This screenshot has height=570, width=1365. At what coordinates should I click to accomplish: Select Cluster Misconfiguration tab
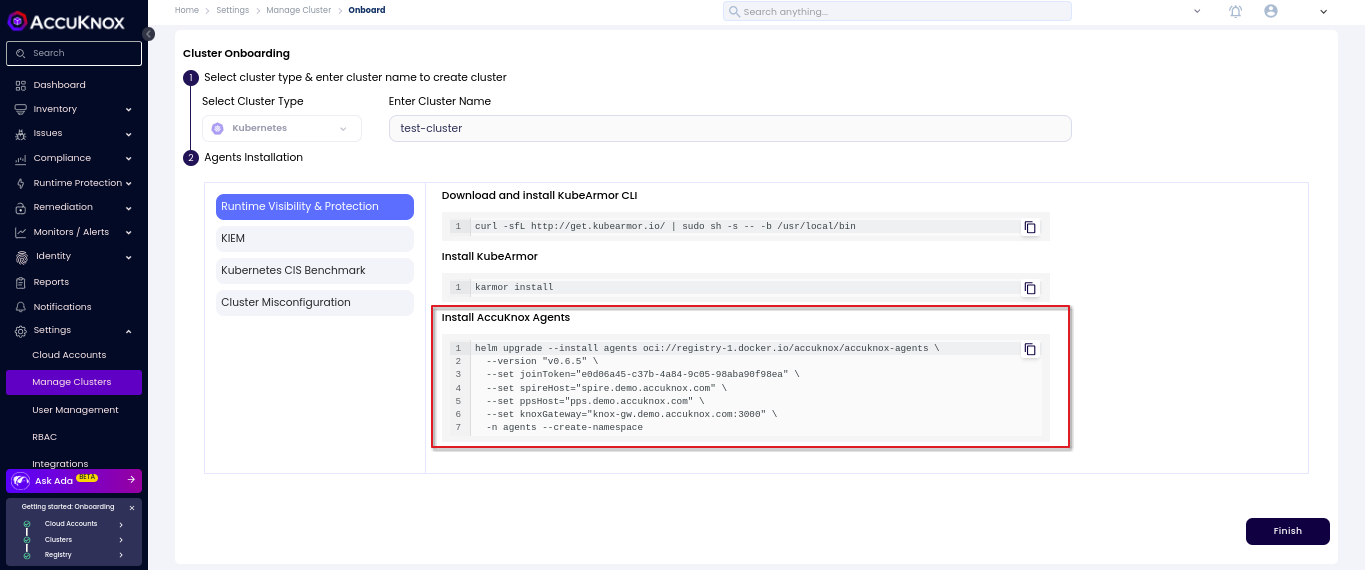coord(315,303)
